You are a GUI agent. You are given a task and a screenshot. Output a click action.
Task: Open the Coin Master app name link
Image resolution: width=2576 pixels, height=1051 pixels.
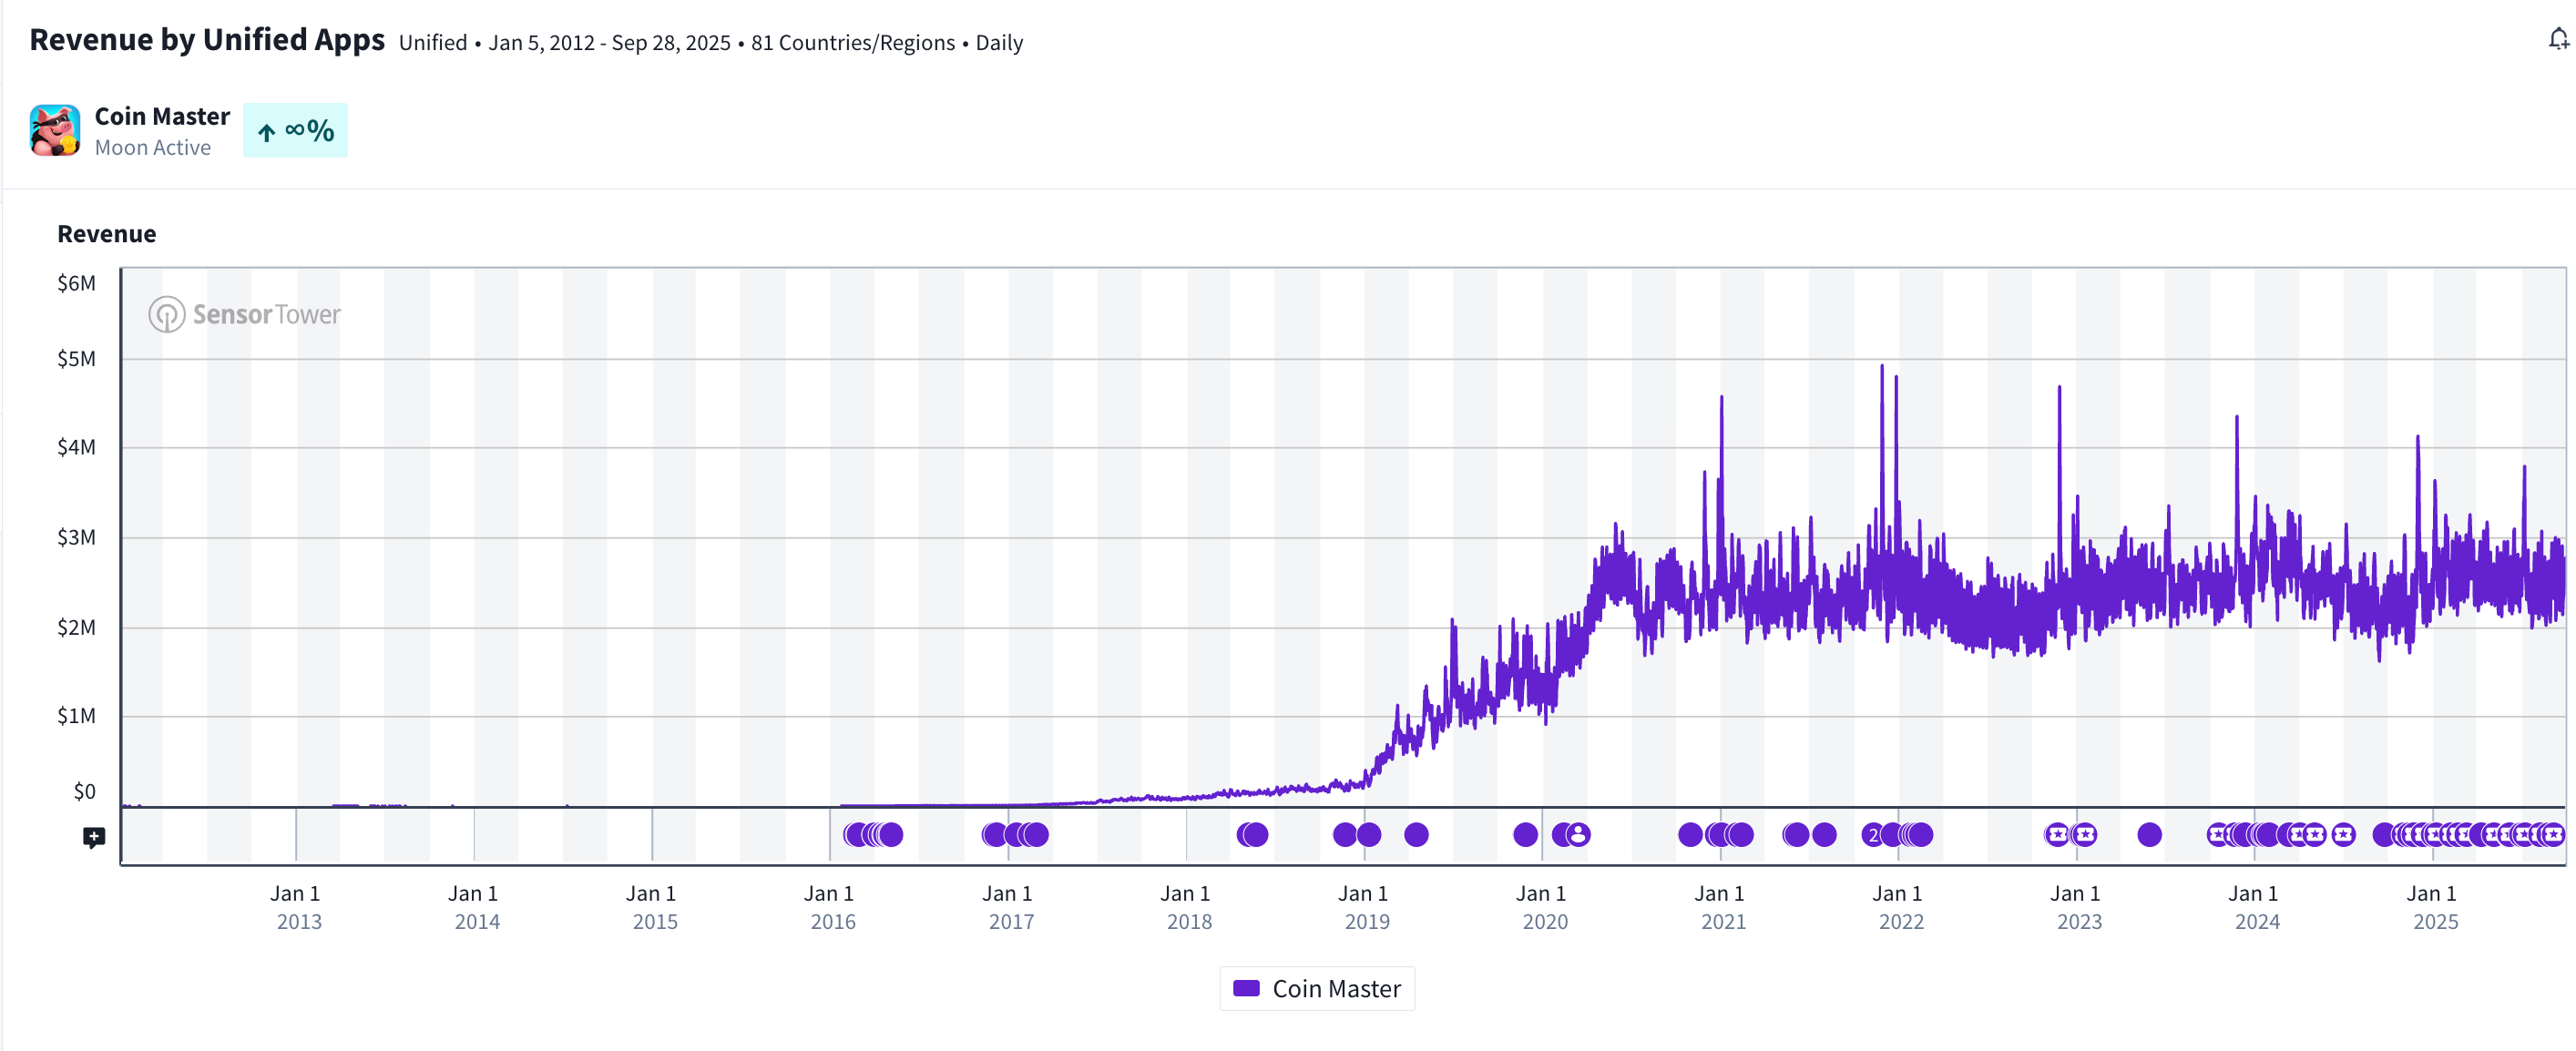[162, 116]
